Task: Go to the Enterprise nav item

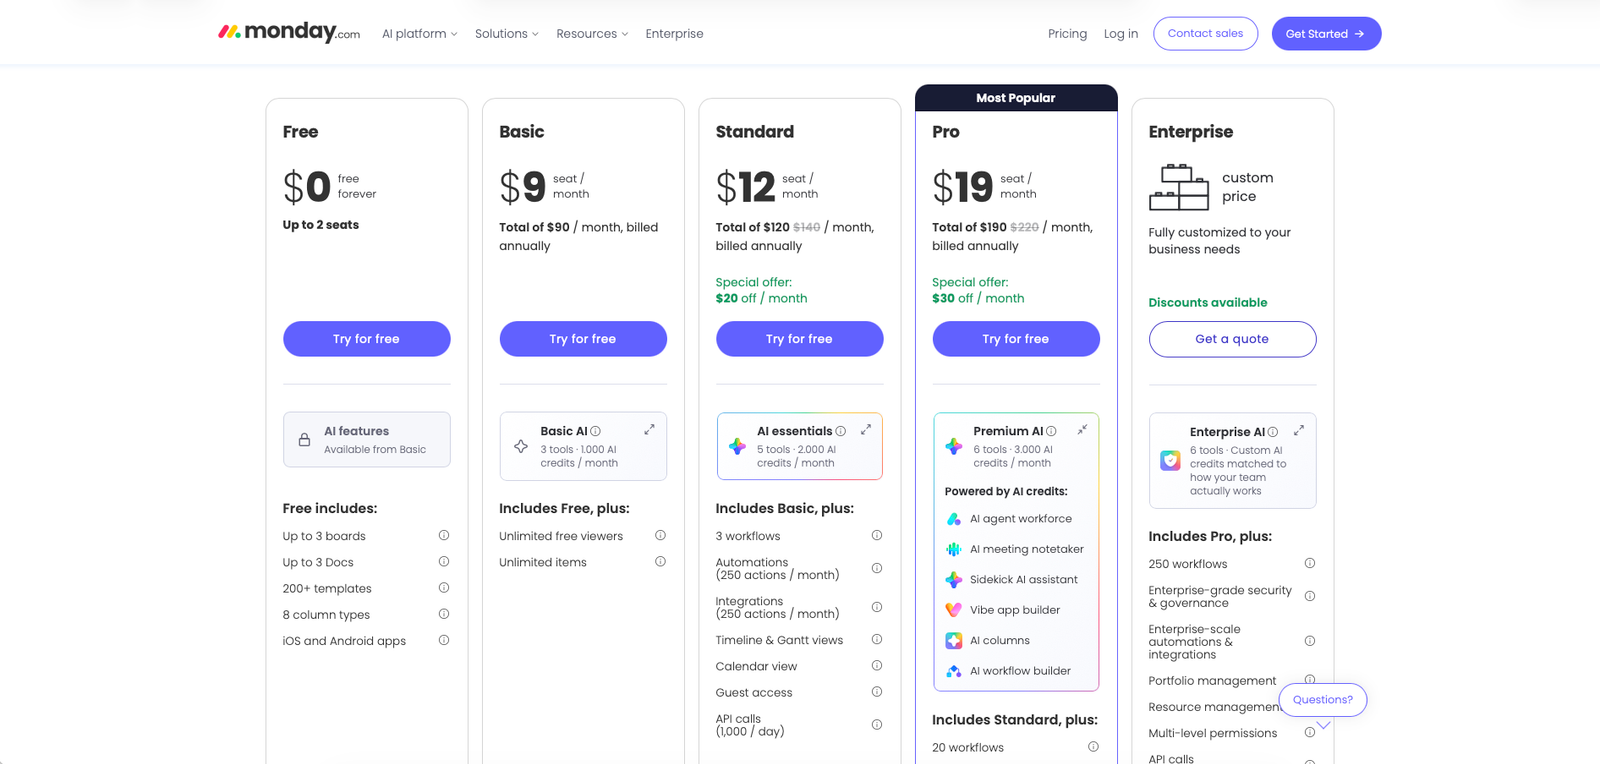Action: point(675,34)
